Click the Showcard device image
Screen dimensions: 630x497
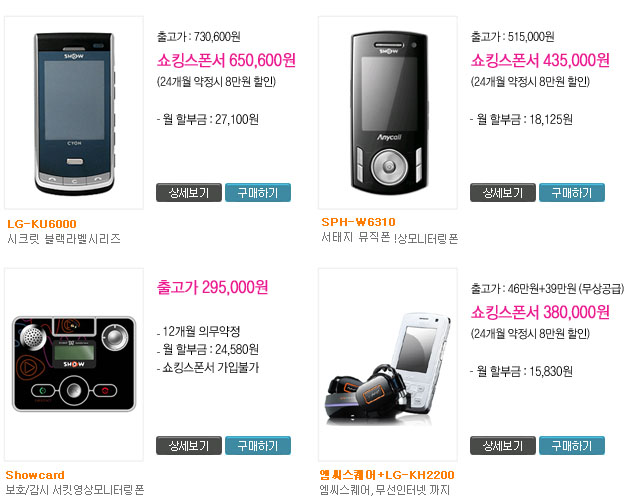(x=74, y=364)
